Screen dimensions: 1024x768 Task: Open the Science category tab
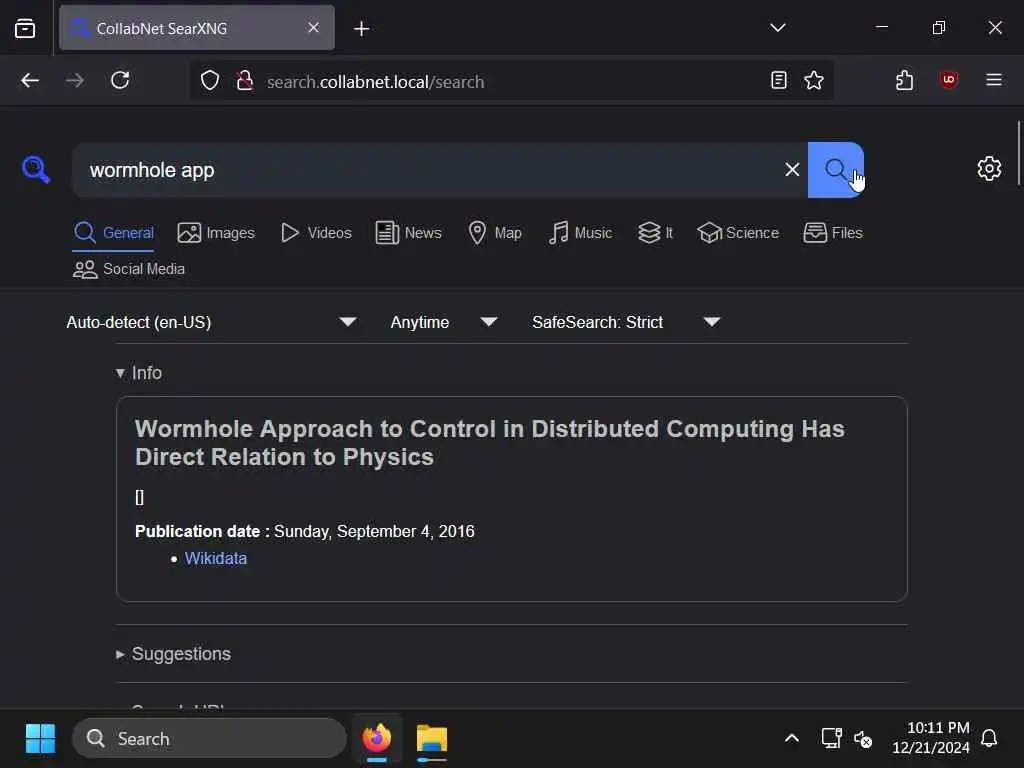(x=738, y=233)
